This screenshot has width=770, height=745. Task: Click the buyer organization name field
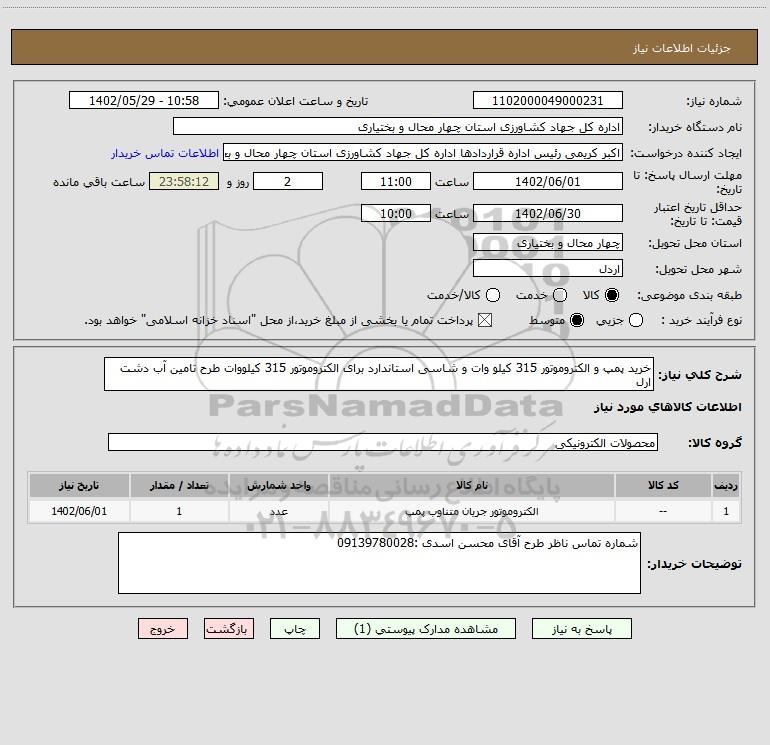click(x=398, y=126)
